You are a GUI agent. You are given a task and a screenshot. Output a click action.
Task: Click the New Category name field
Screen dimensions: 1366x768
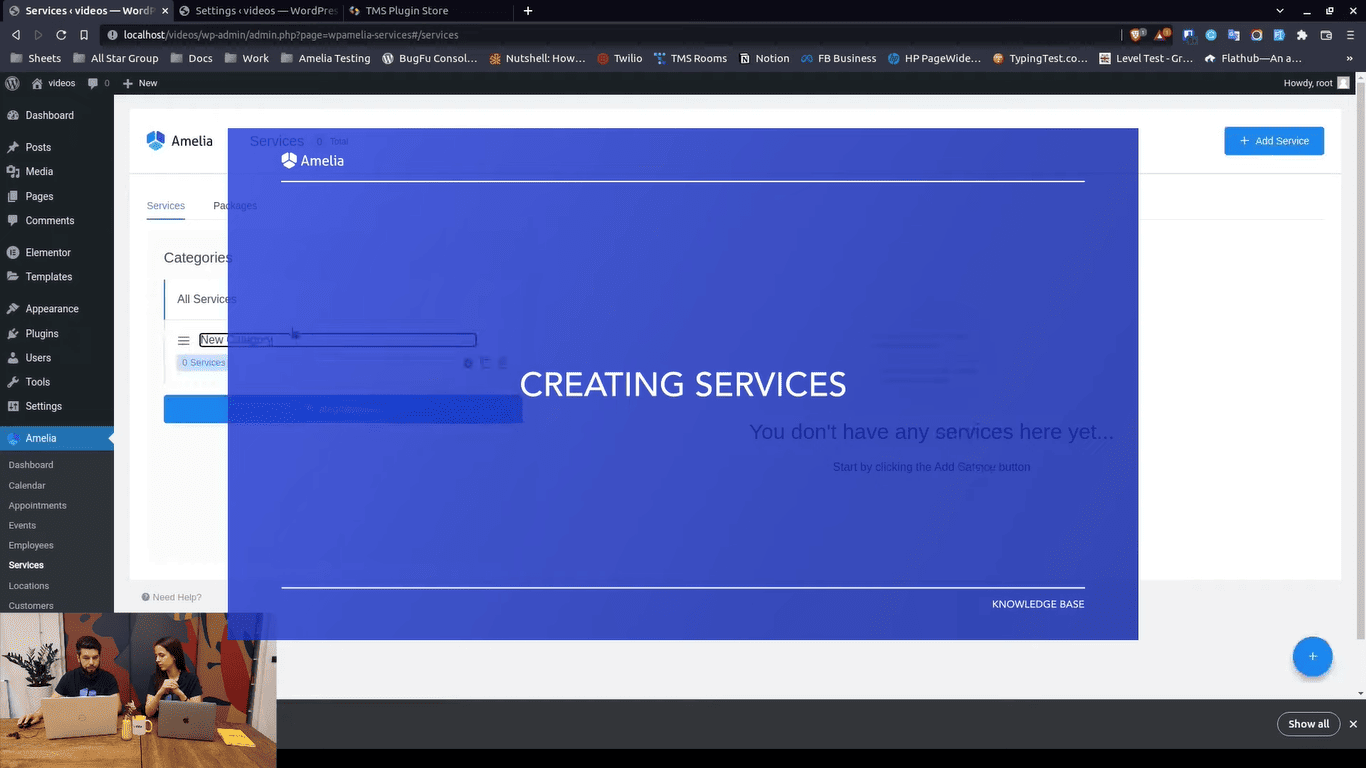pos(338,340)
